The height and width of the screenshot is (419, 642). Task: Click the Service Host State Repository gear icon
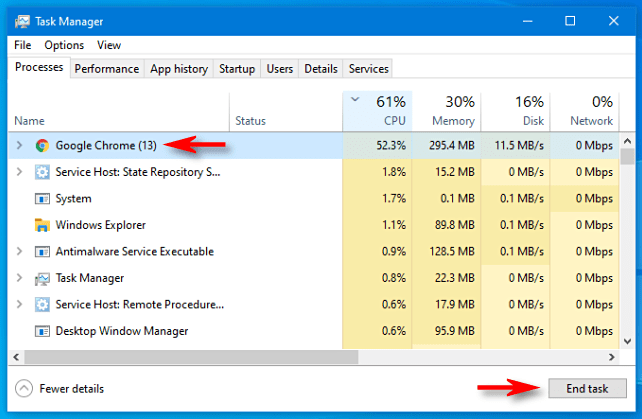(x=42, y=172)
